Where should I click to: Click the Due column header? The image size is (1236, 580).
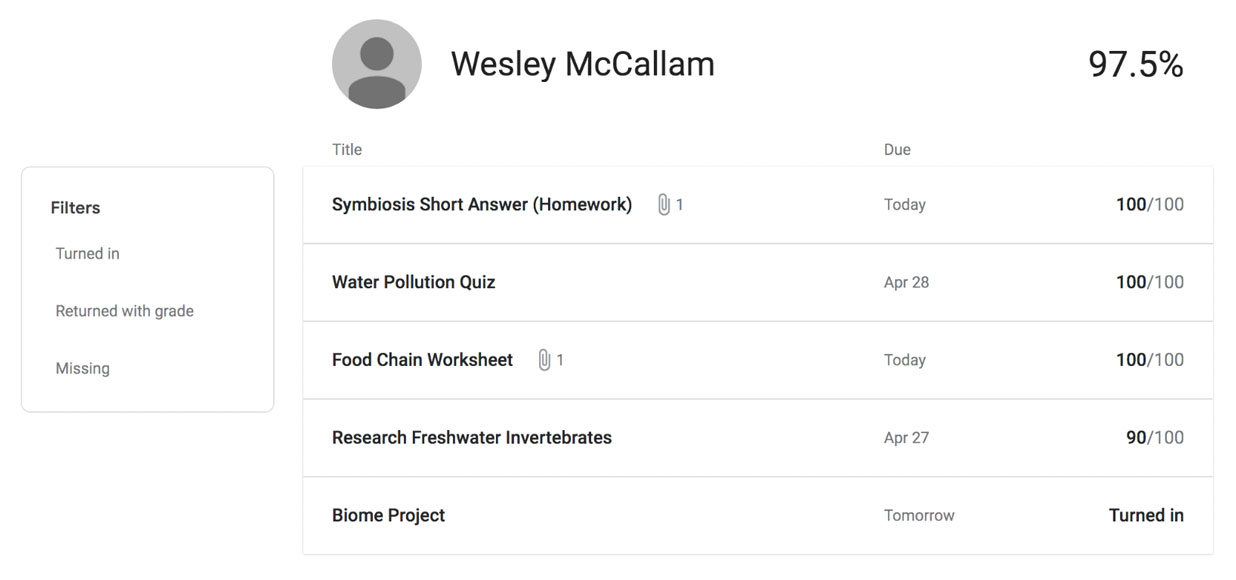897,150
